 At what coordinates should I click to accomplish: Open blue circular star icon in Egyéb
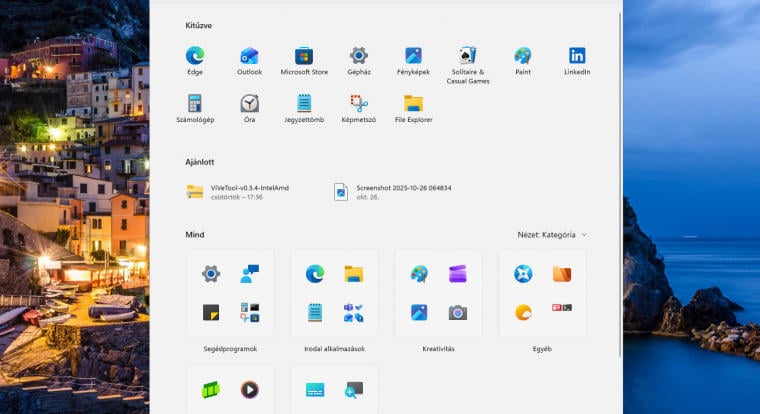coord(523,274)
